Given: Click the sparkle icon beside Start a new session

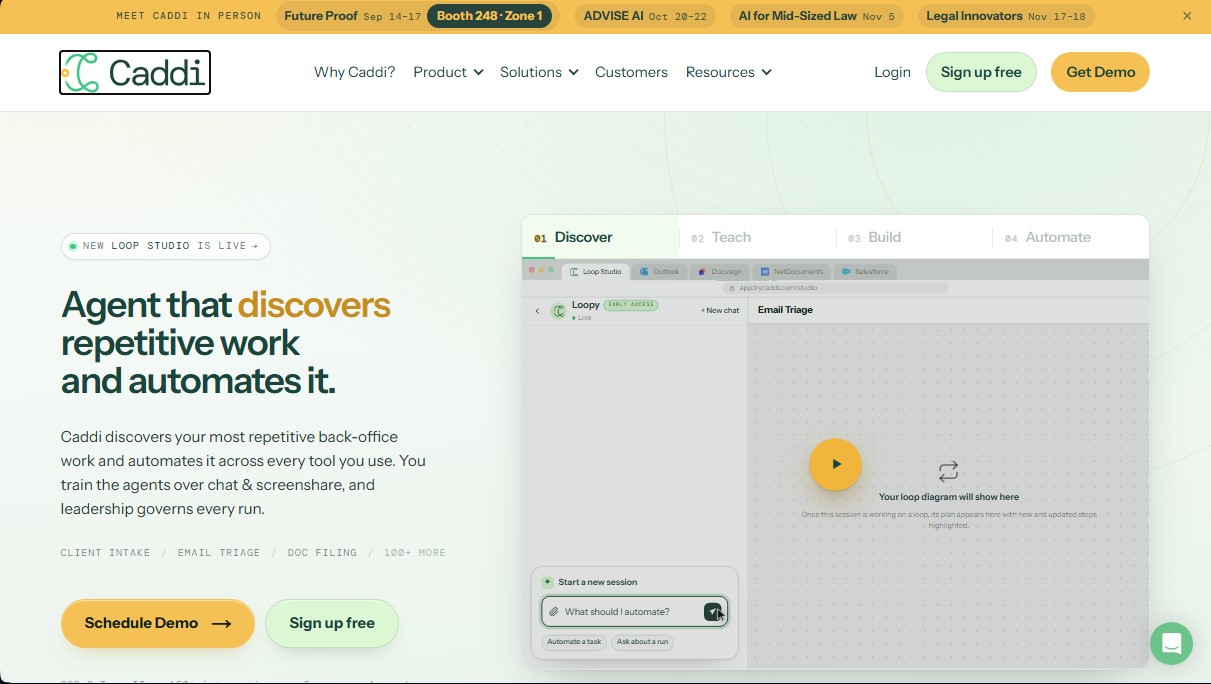Looking at the screenshot, I should pos(547,582).
